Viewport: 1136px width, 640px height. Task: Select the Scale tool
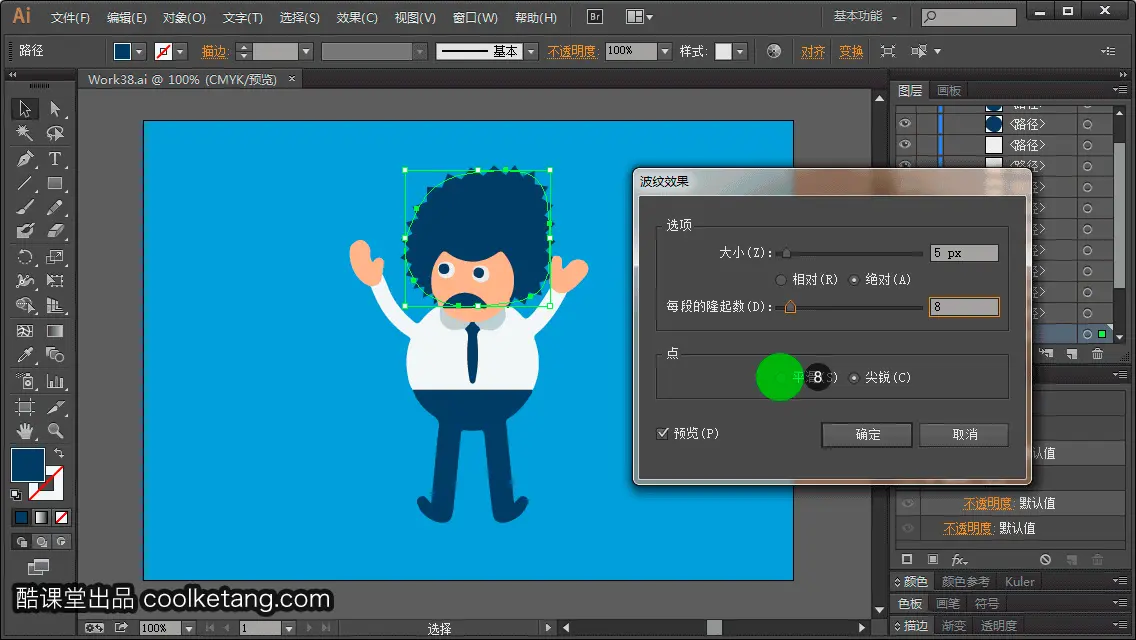coord(55,257)
